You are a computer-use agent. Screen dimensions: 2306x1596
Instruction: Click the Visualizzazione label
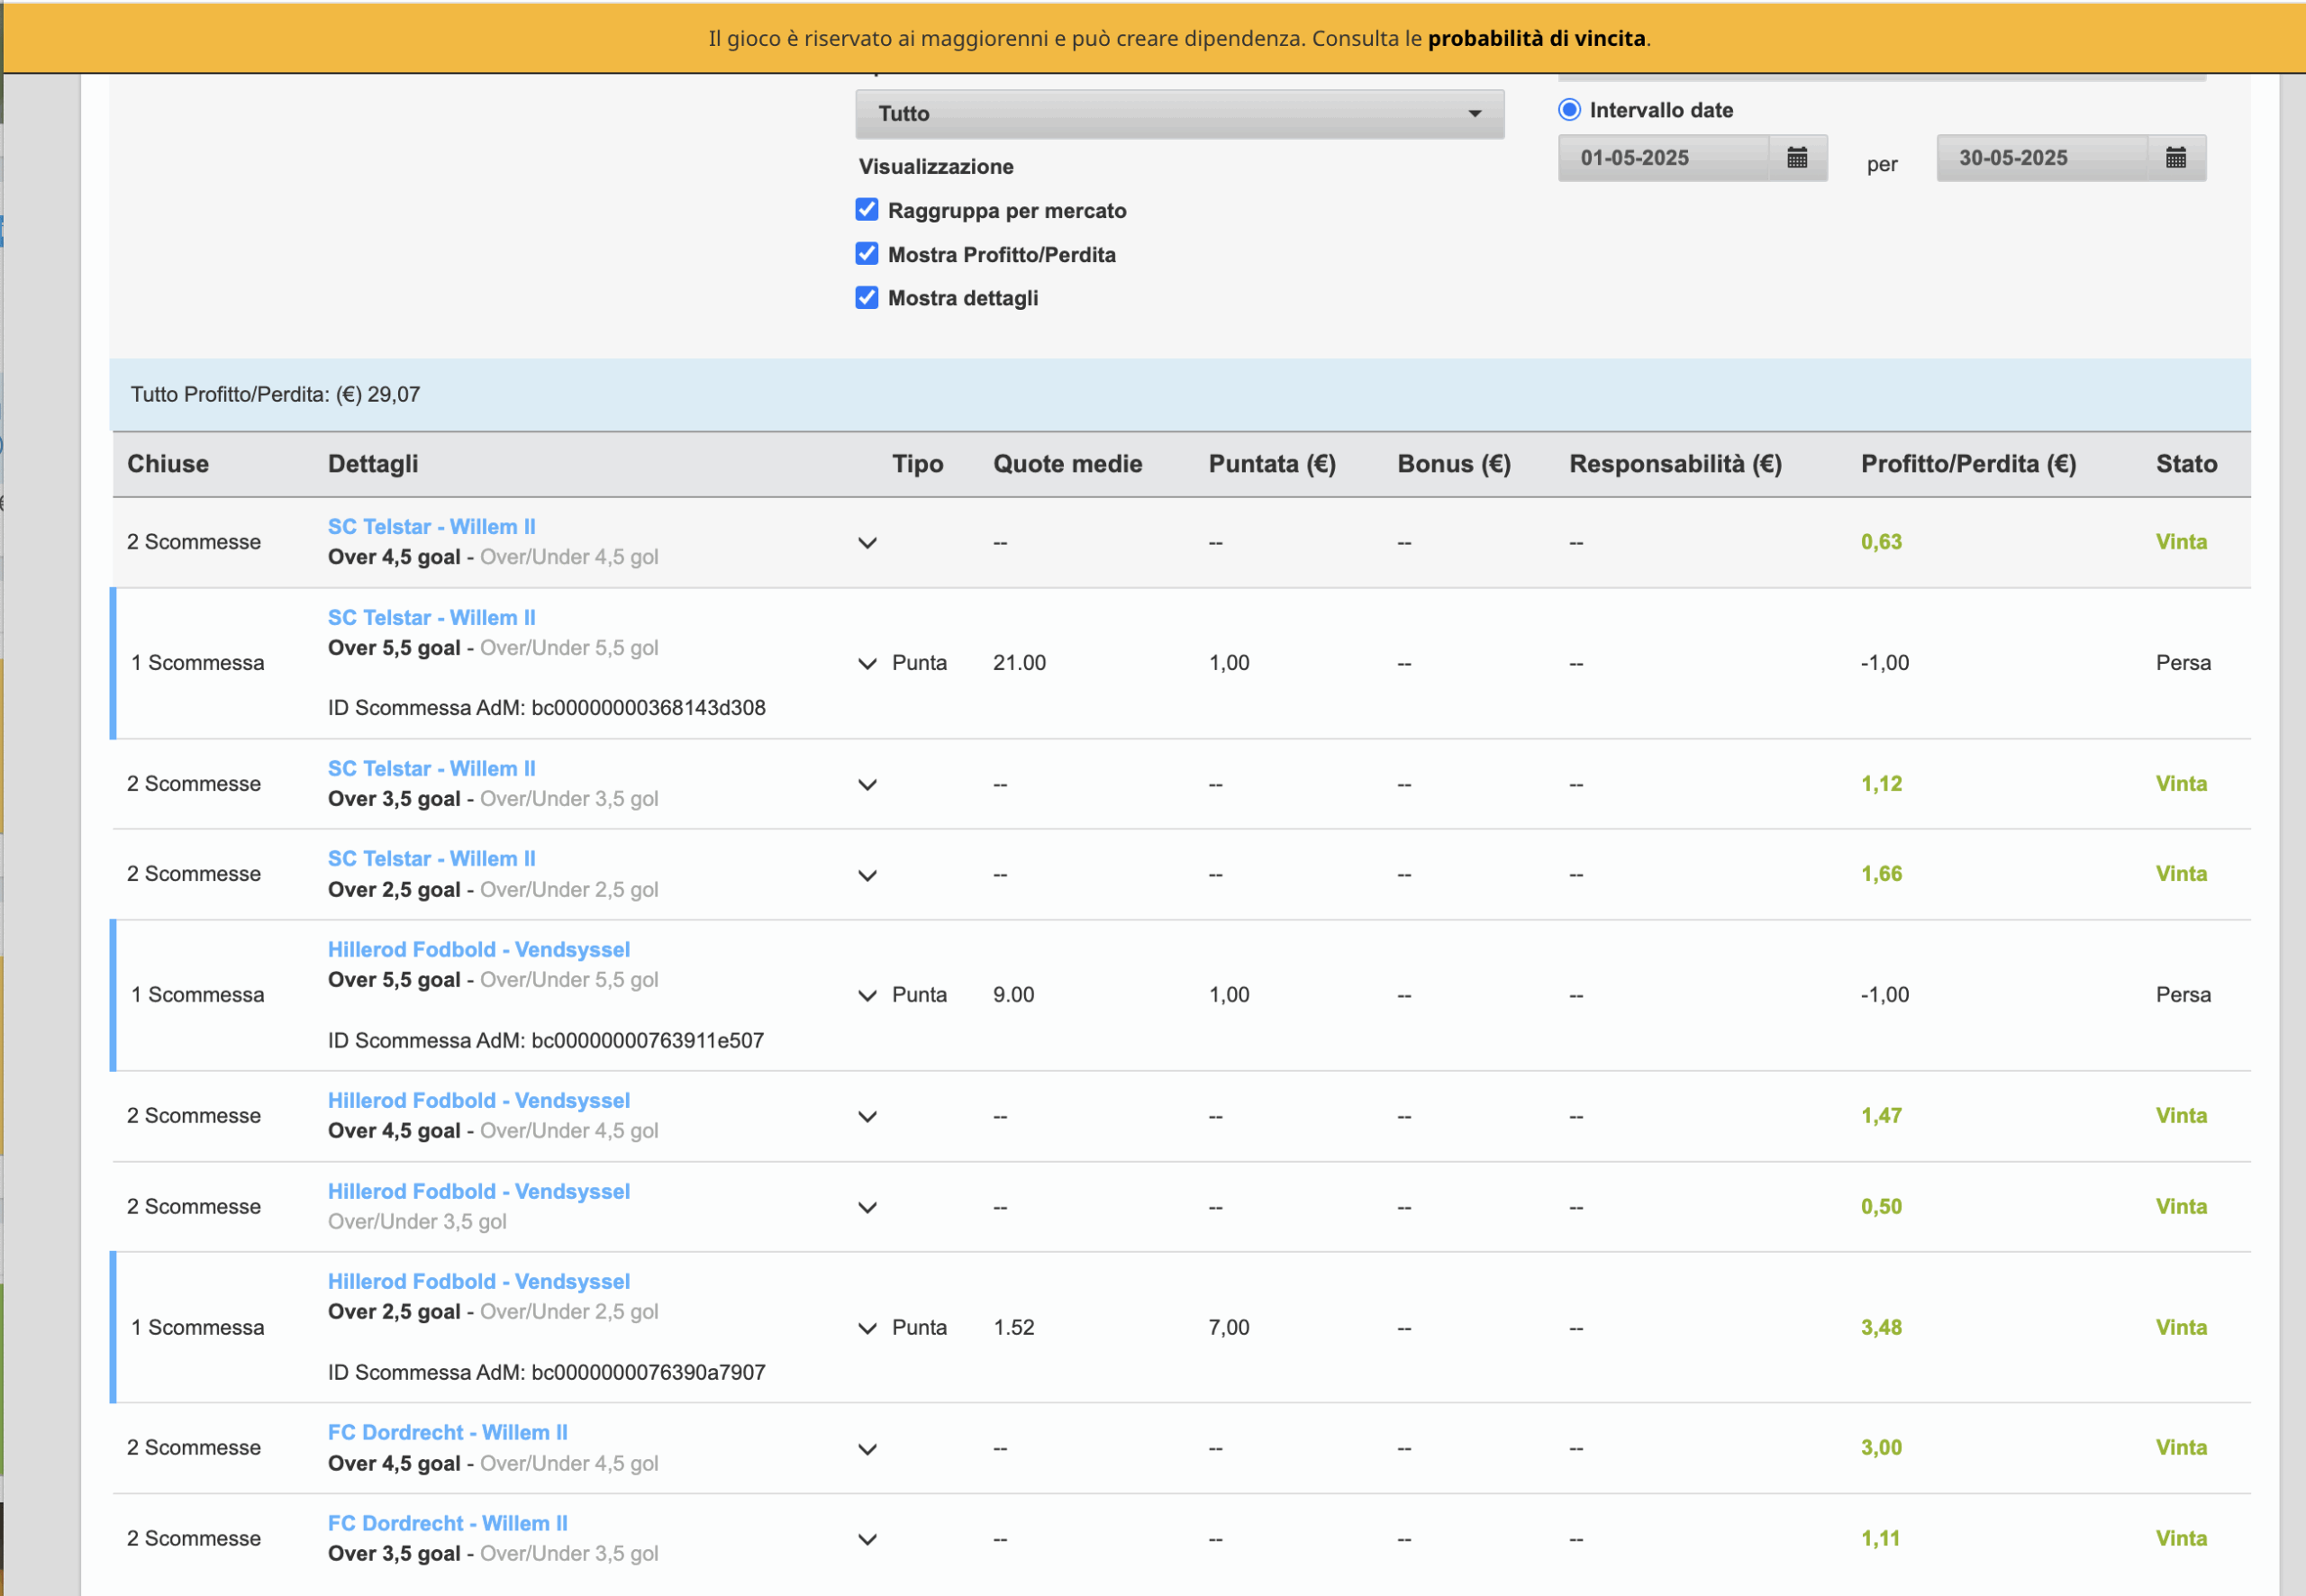point(936,167)
